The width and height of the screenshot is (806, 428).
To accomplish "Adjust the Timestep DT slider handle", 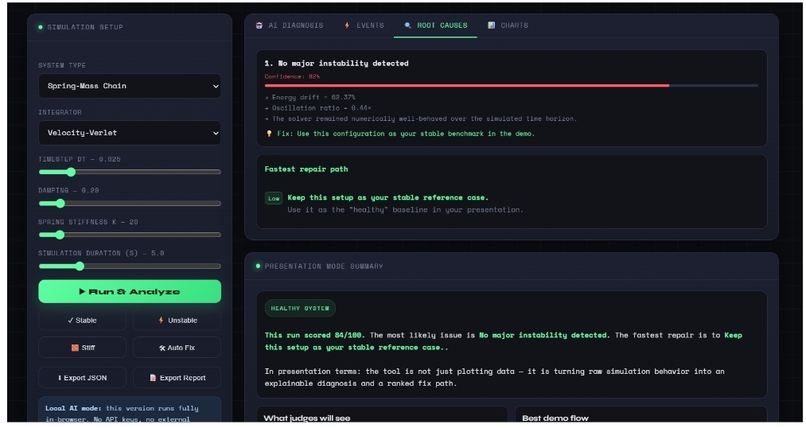I will pos(71,172).
